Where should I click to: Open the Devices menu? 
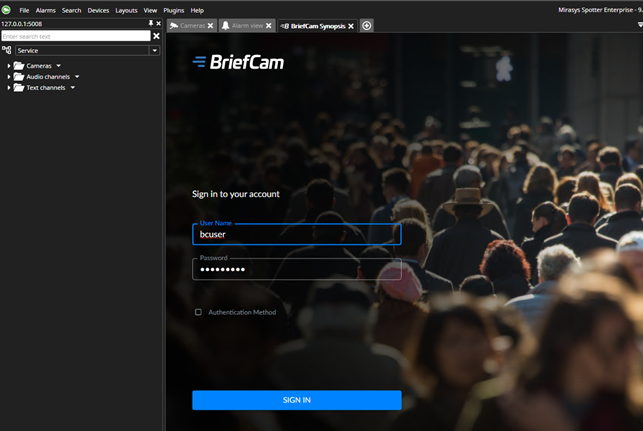98,10
